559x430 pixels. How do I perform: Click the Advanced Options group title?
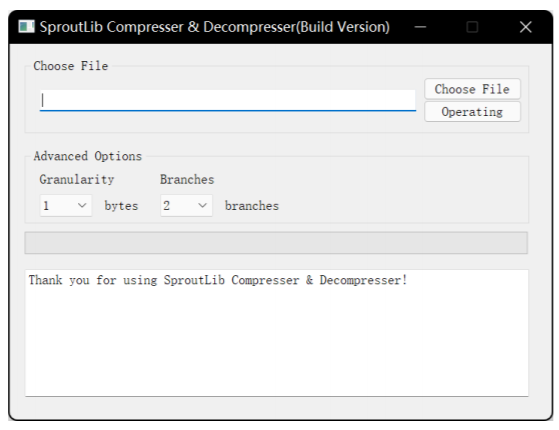click(x=88, y=156)
